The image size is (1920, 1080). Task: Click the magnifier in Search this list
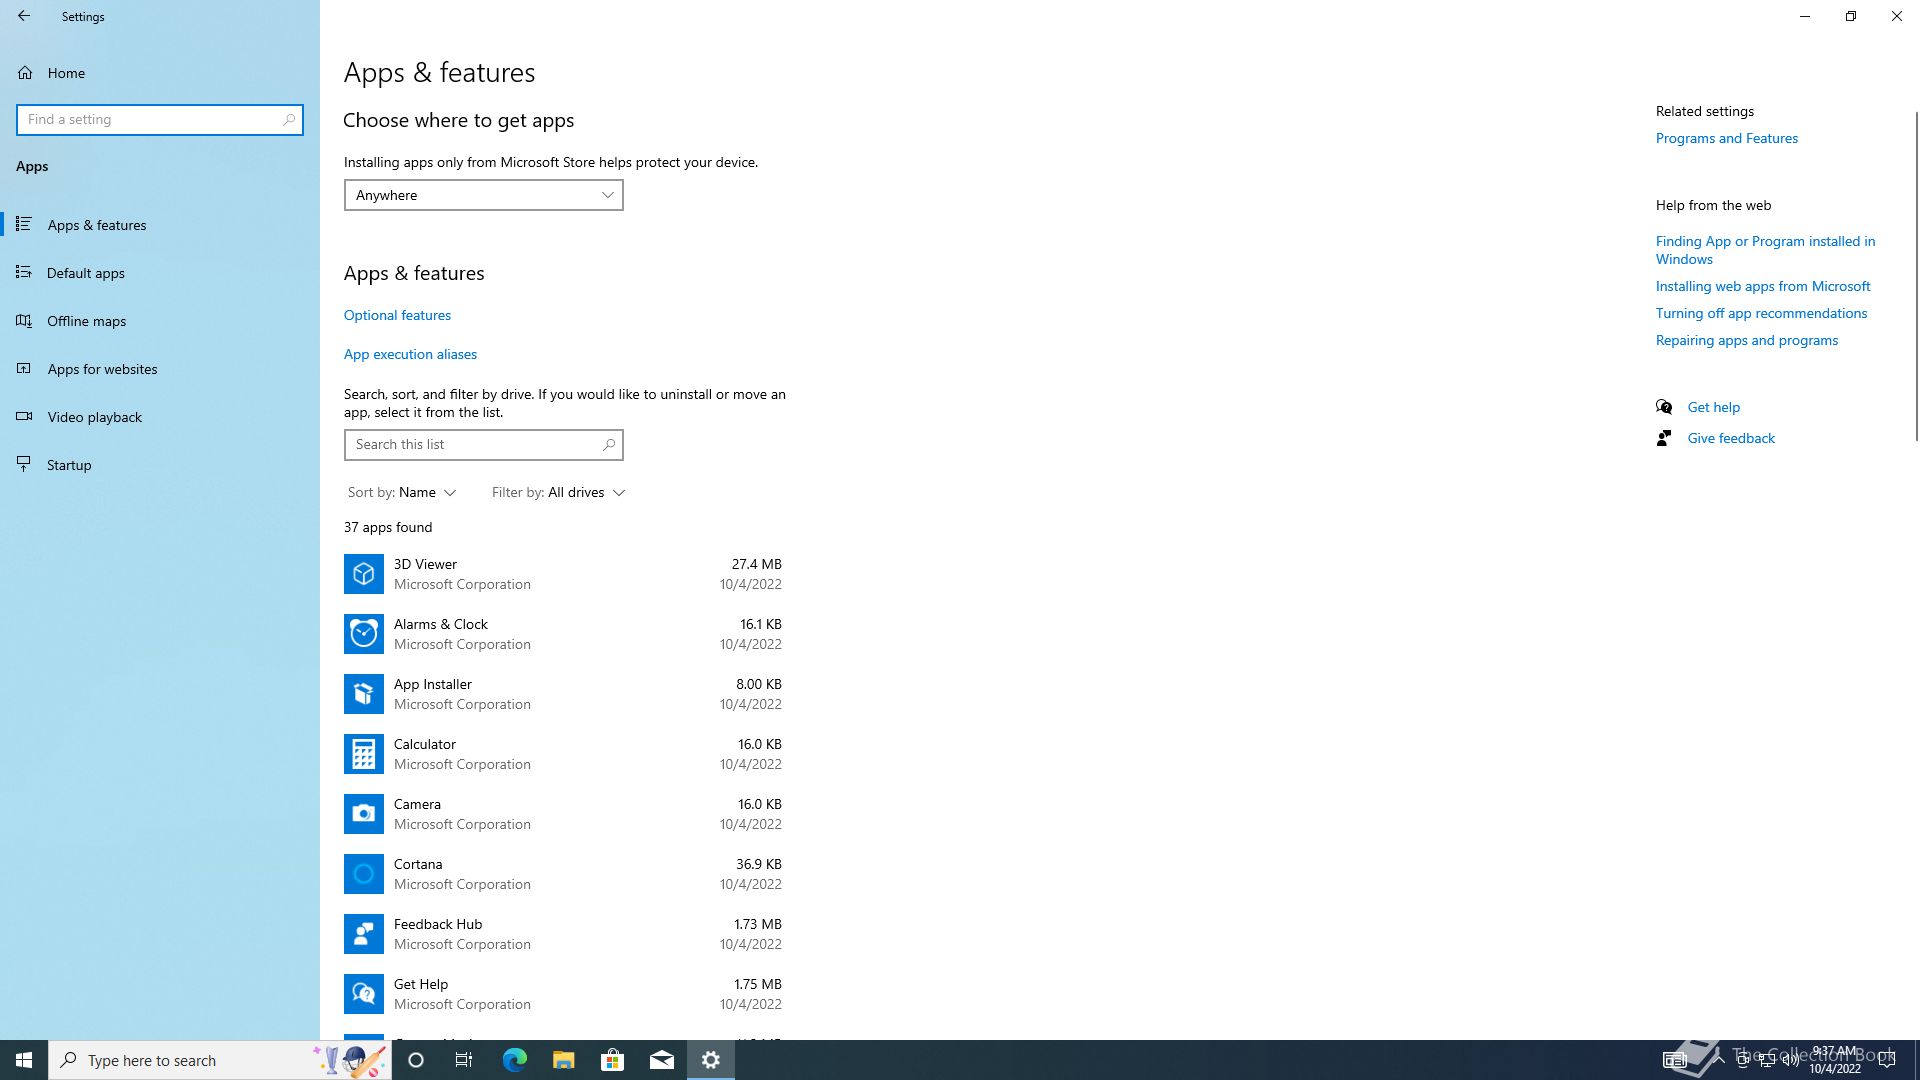pos(609,444)
